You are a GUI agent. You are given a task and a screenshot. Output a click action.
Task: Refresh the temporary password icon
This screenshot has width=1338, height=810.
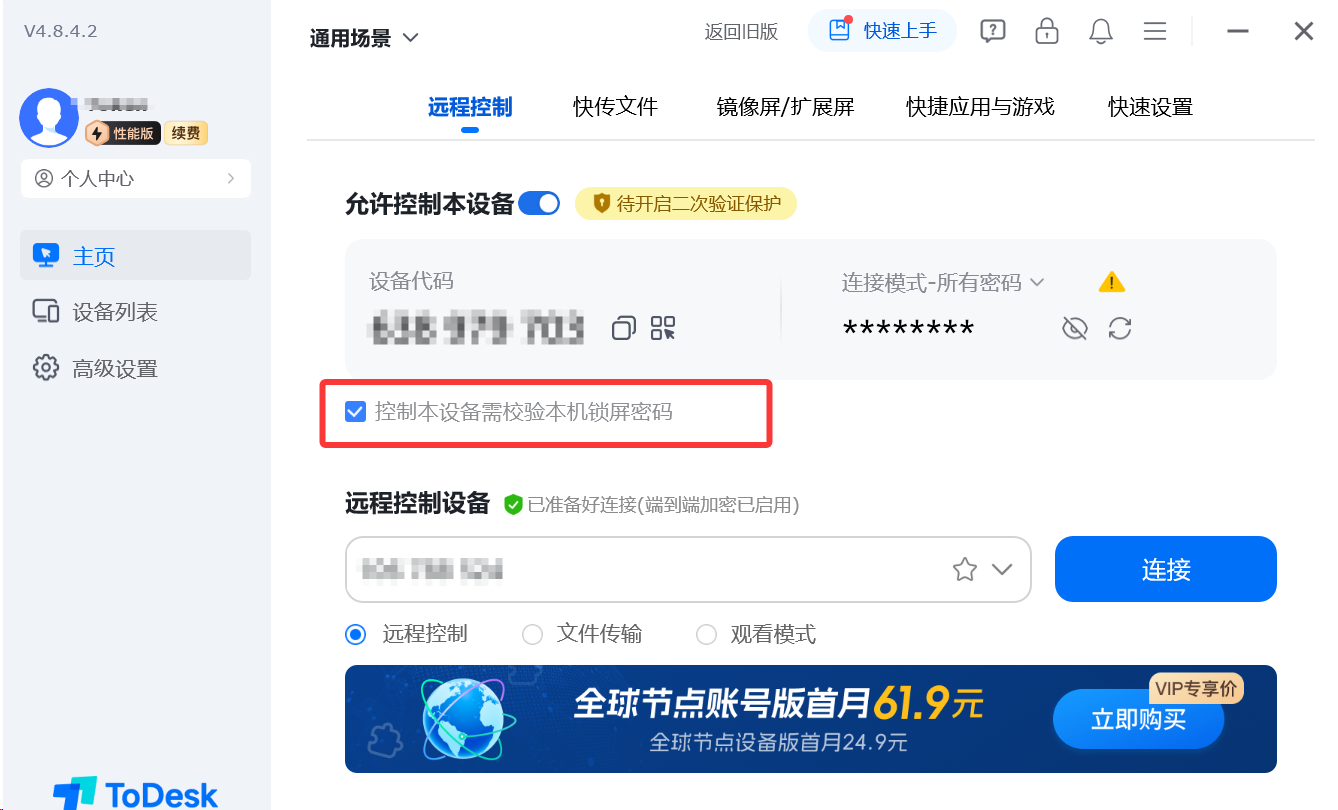coord(1120,328)
